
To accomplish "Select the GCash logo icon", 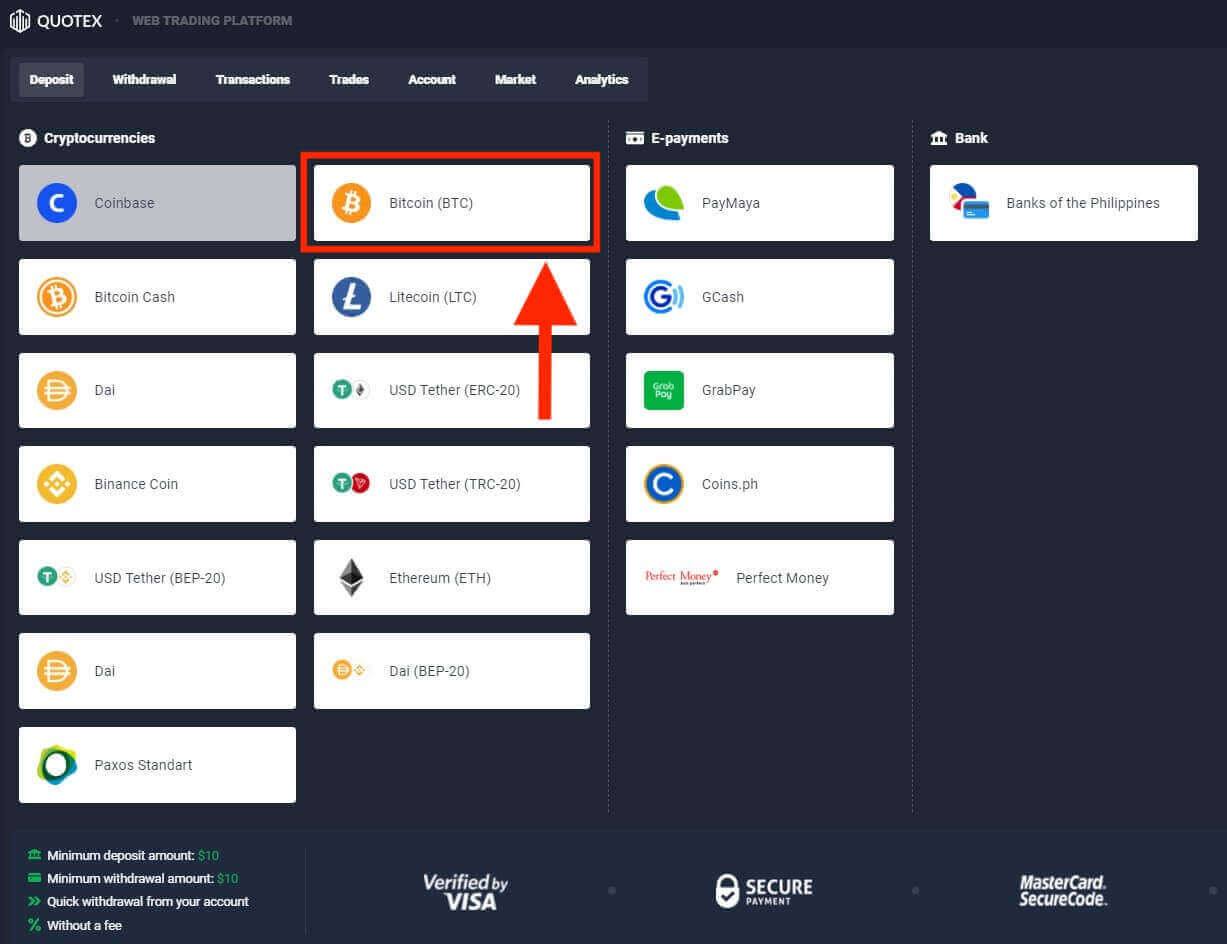I will click(663, 297).
